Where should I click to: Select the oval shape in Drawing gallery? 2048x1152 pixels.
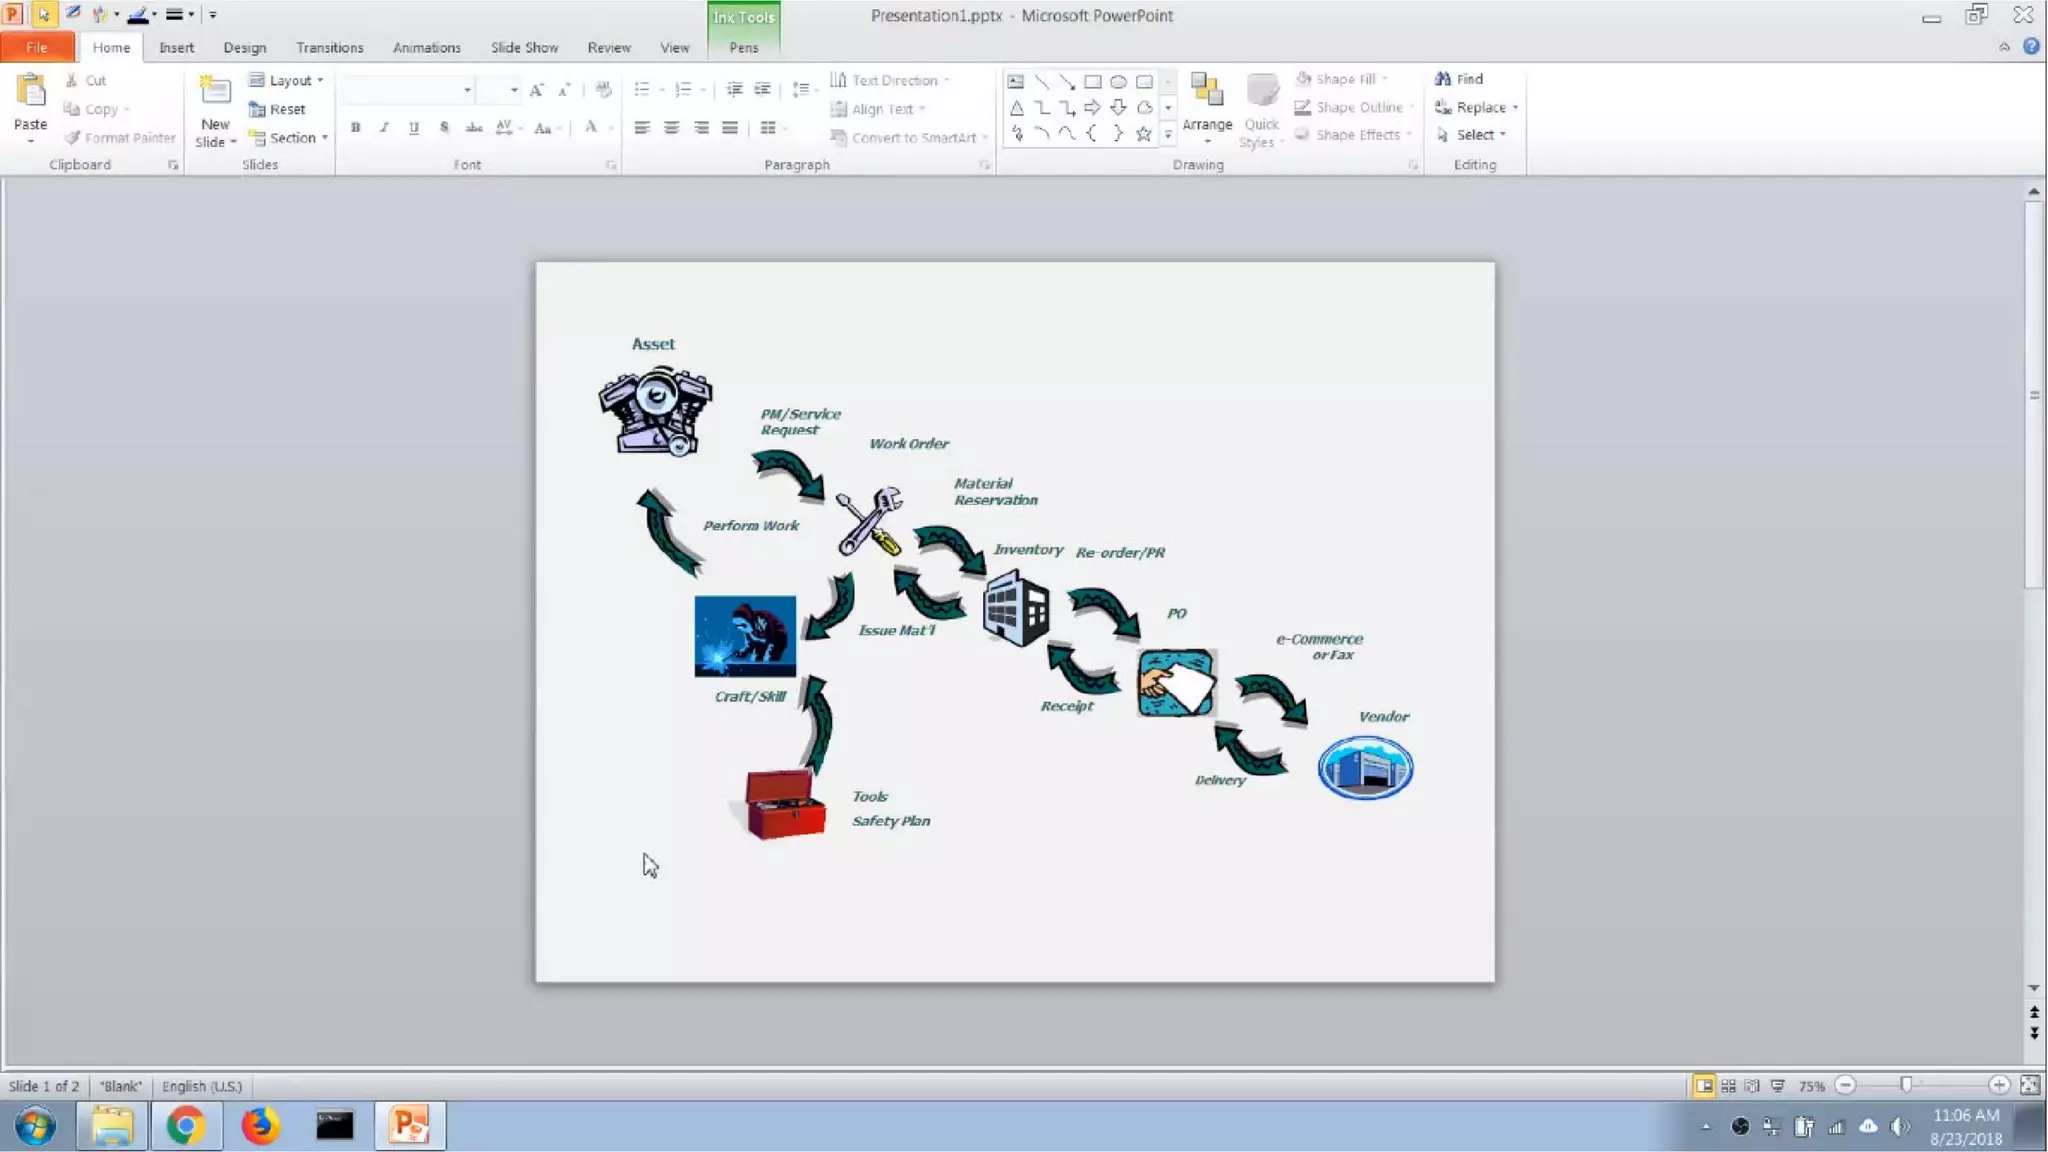coord(1118,82)
